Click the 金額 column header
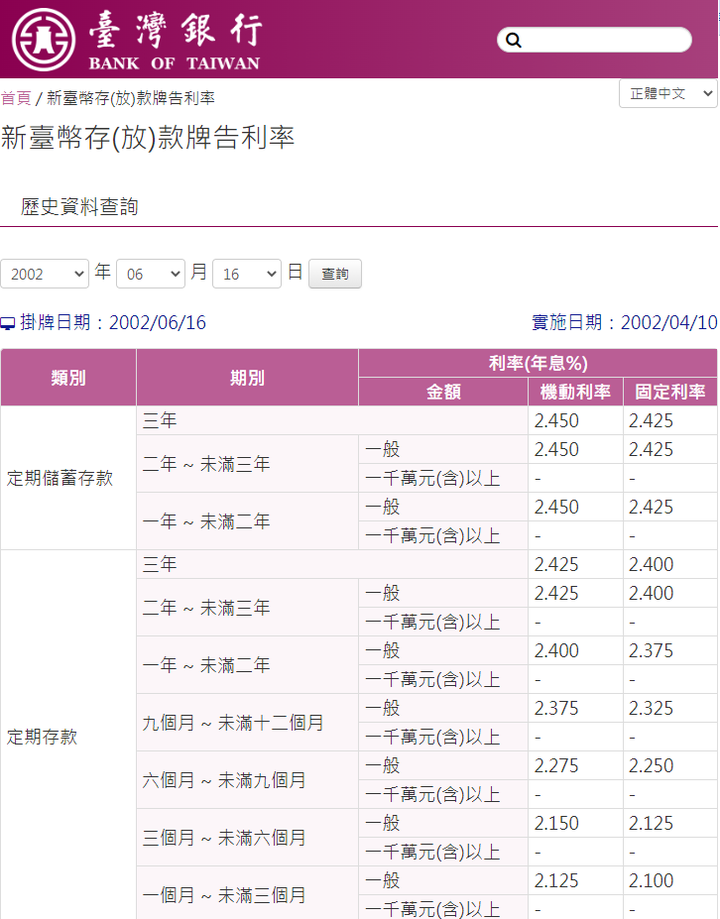This screenshot has width=720, height=919. (x=443, y=392)
